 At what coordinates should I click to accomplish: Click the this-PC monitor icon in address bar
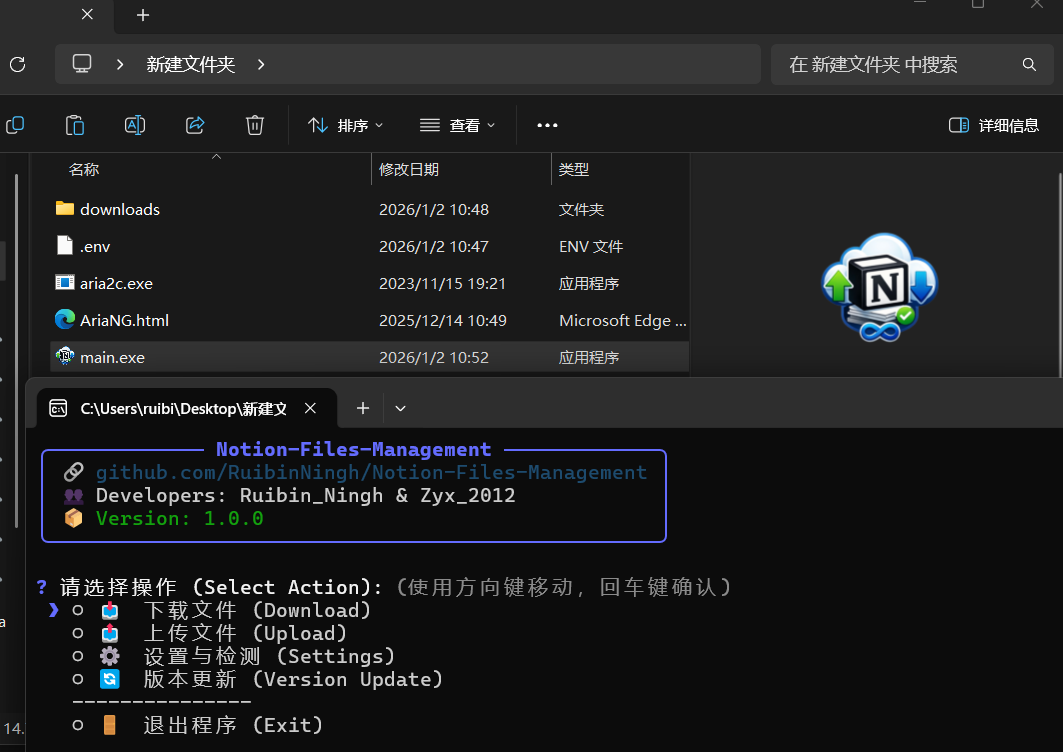pyautogui.click(x=82, y=64)
